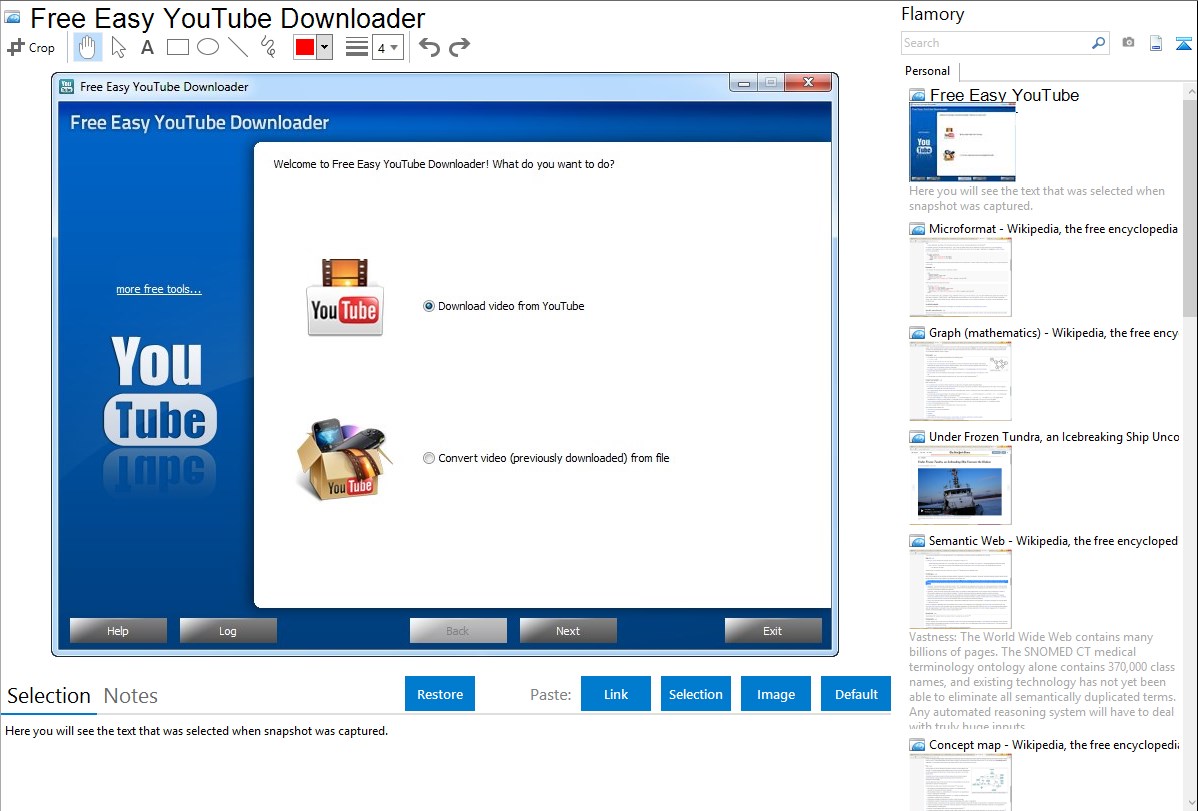Click the downloader window title bar icon
The image size is (1198, 811).
click(x=66, y=86)
